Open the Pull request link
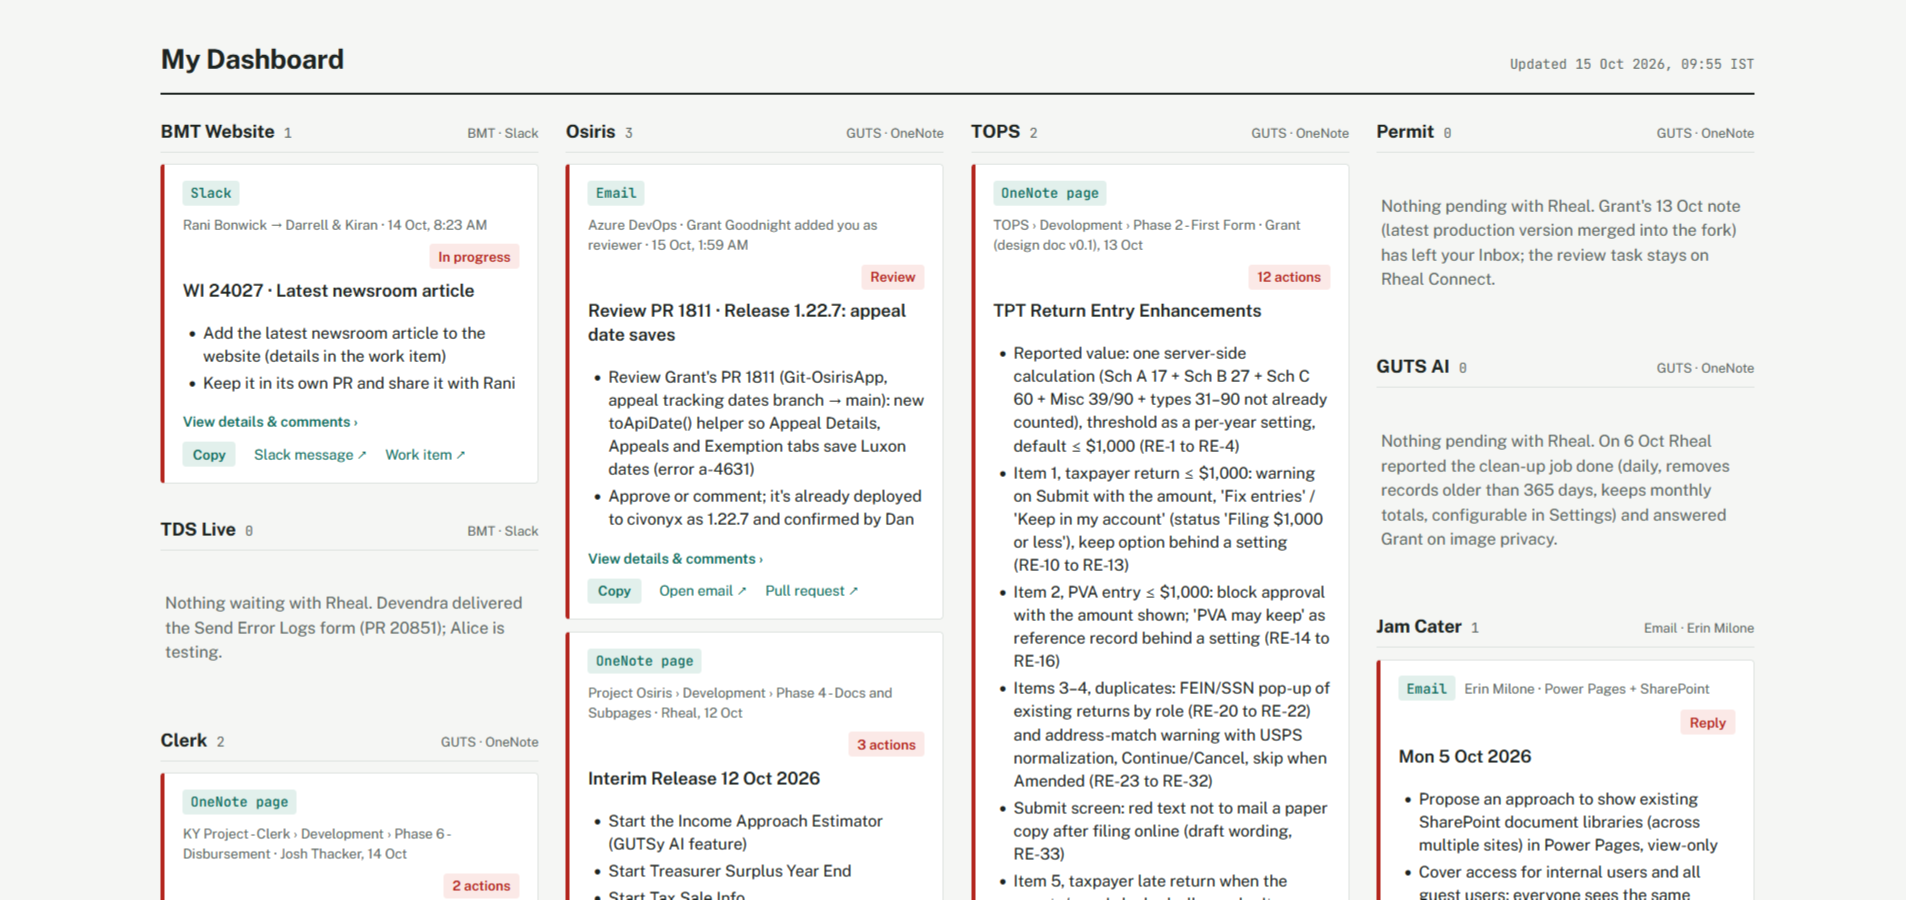Screen dimensions: 1906x900 click(x=811, y=591)
